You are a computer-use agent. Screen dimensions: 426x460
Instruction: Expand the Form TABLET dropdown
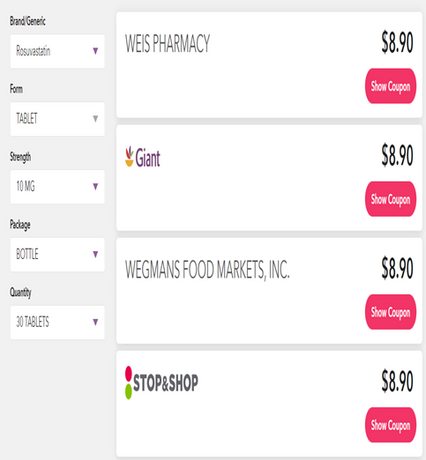[57, 119]
